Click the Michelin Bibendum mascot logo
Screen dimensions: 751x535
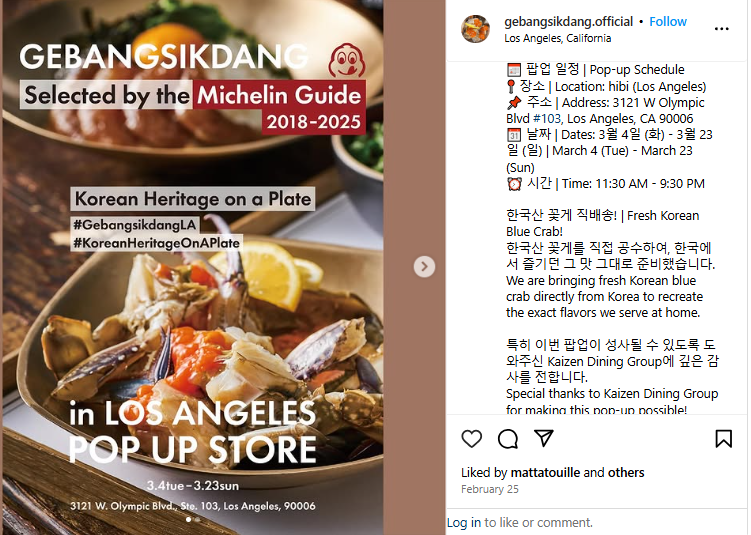347,61
